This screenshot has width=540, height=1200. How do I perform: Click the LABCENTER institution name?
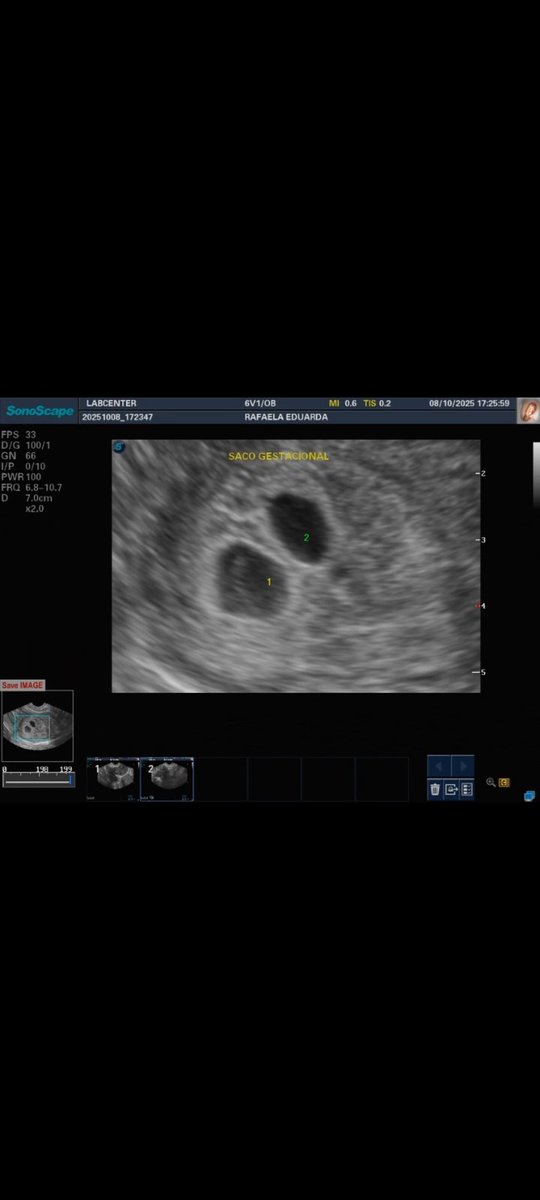coord(111,403)
